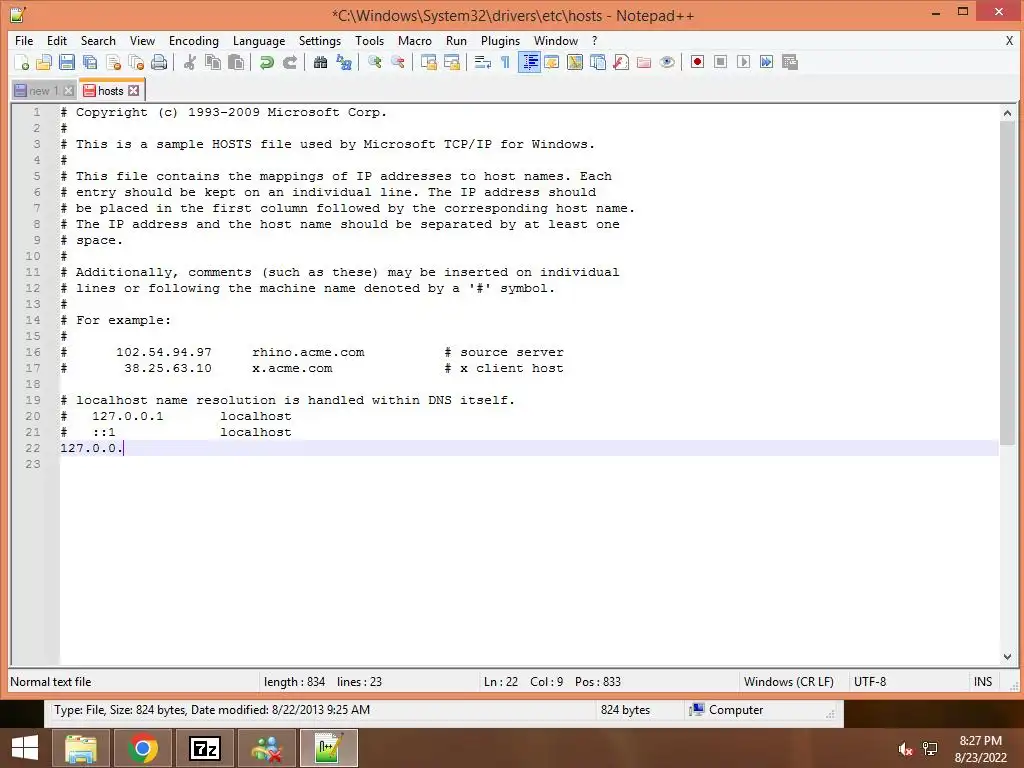Viewport: 1024px width, 768px height.
Task: Click the Playback macro button
Action: (743, 62)
